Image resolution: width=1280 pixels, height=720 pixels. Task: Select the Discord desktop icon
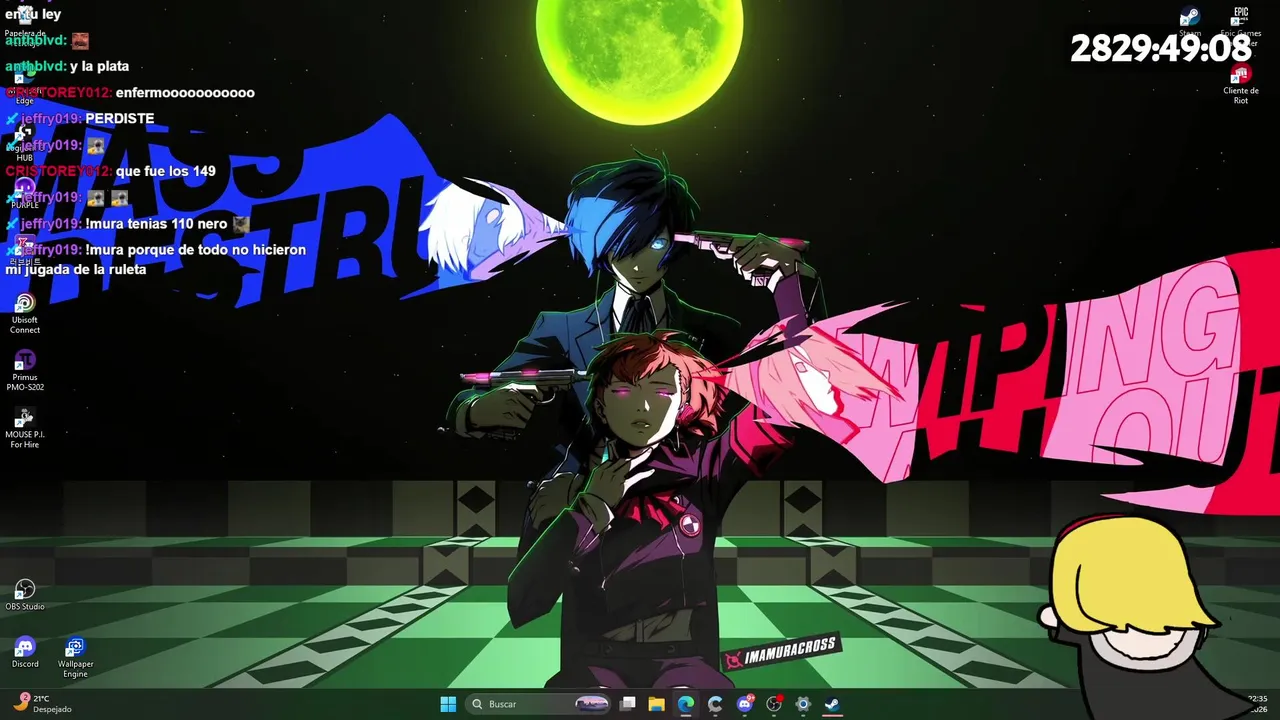click(25, 652)
